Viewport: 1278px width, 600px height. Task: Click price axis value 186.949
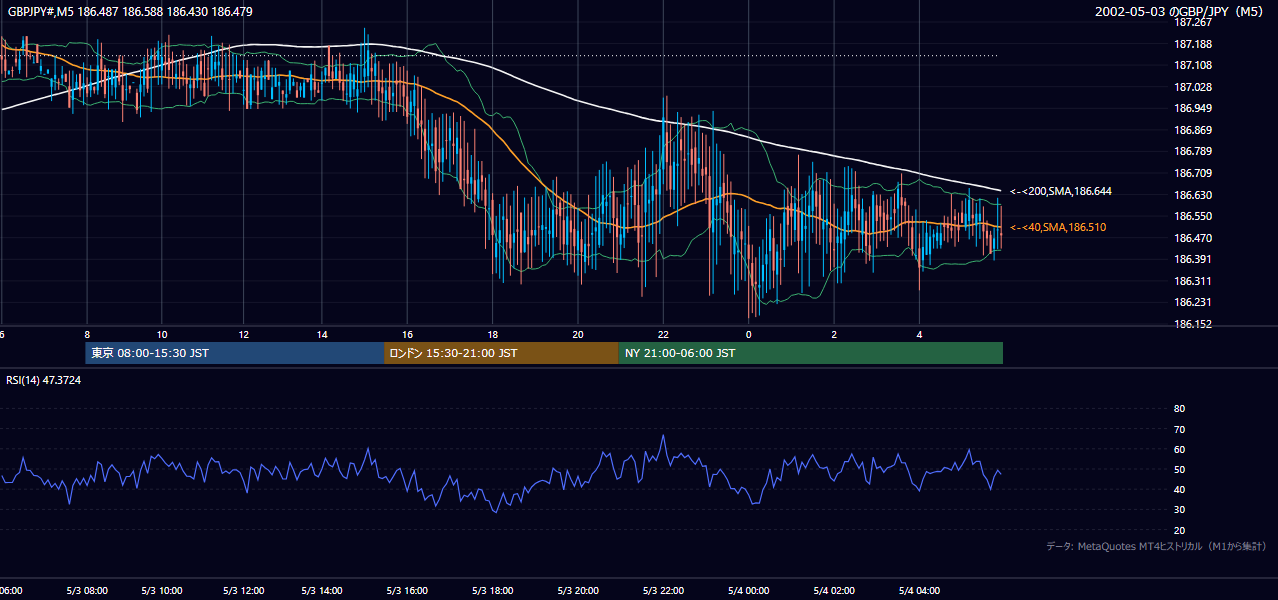(1193, 108)
